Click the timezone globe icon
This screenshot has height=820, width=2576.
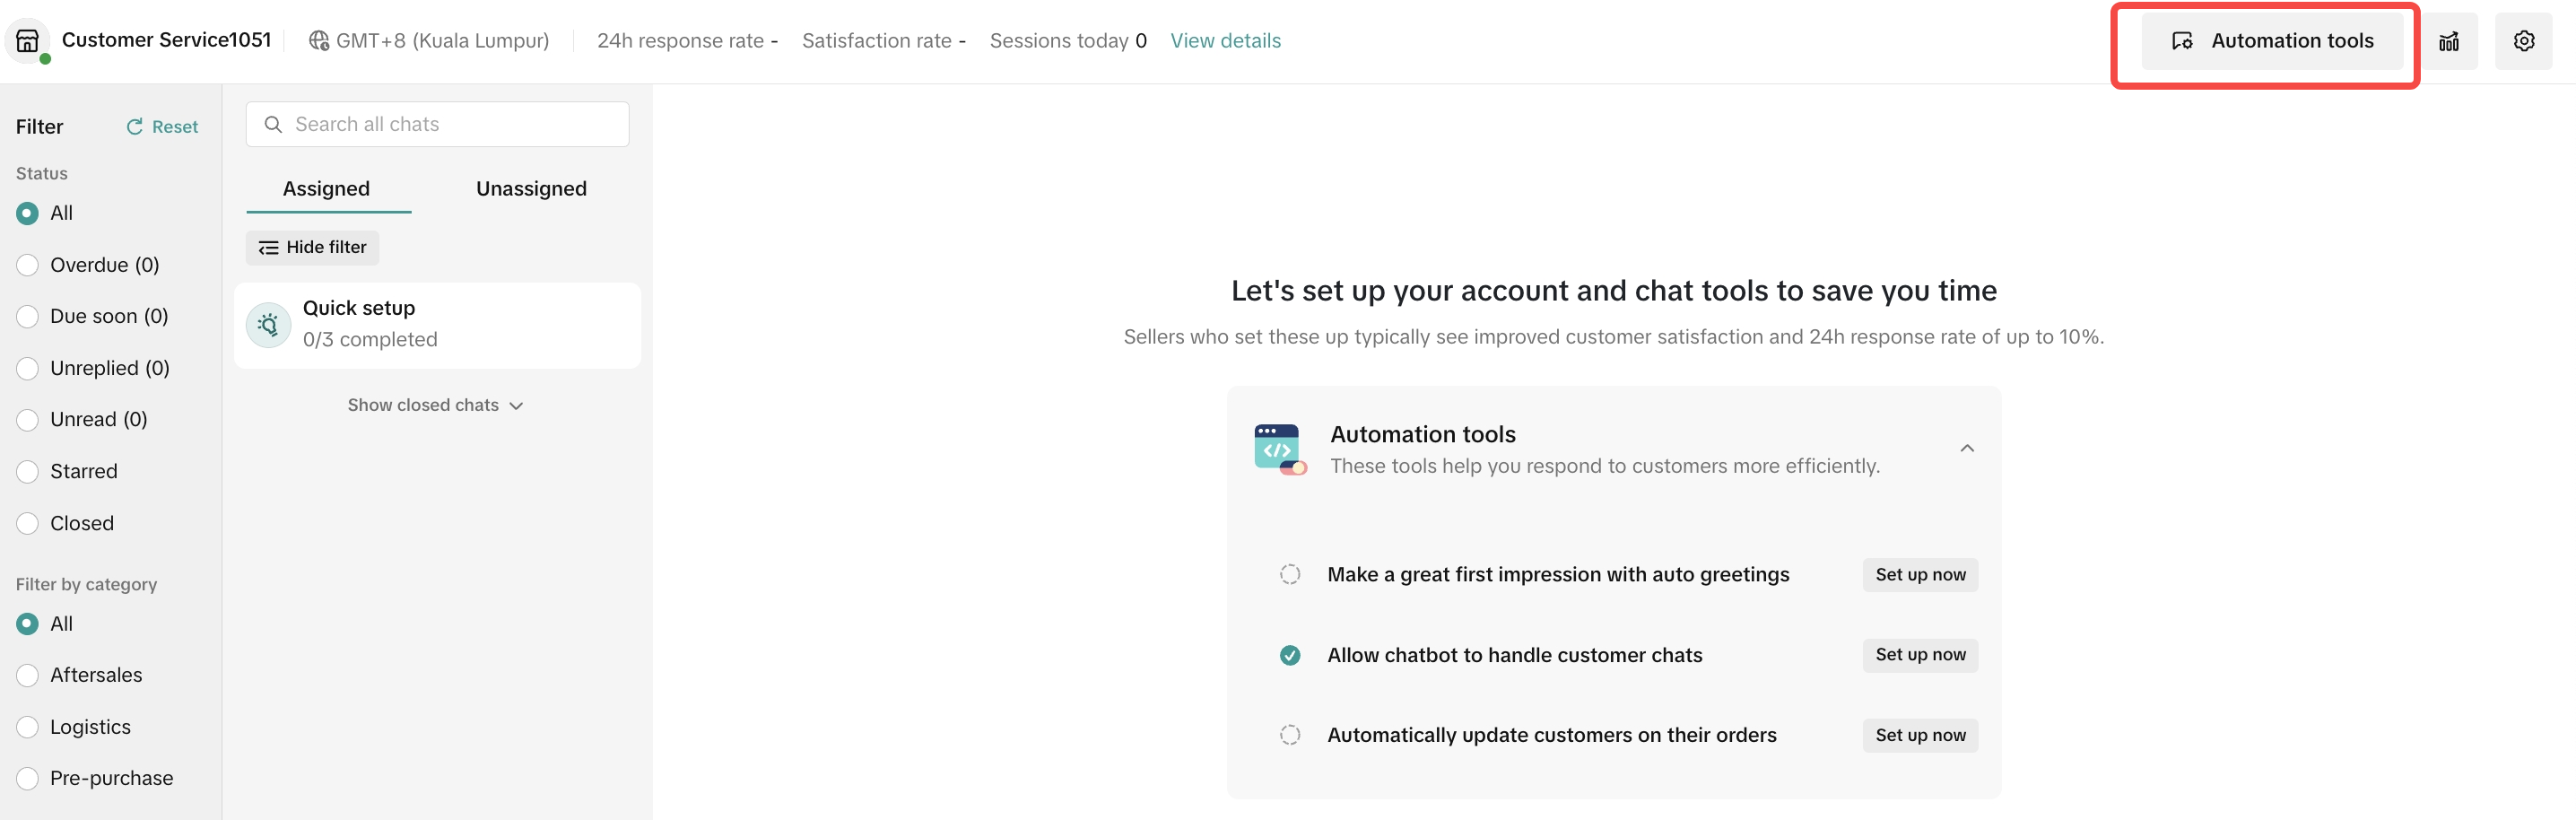319,41
